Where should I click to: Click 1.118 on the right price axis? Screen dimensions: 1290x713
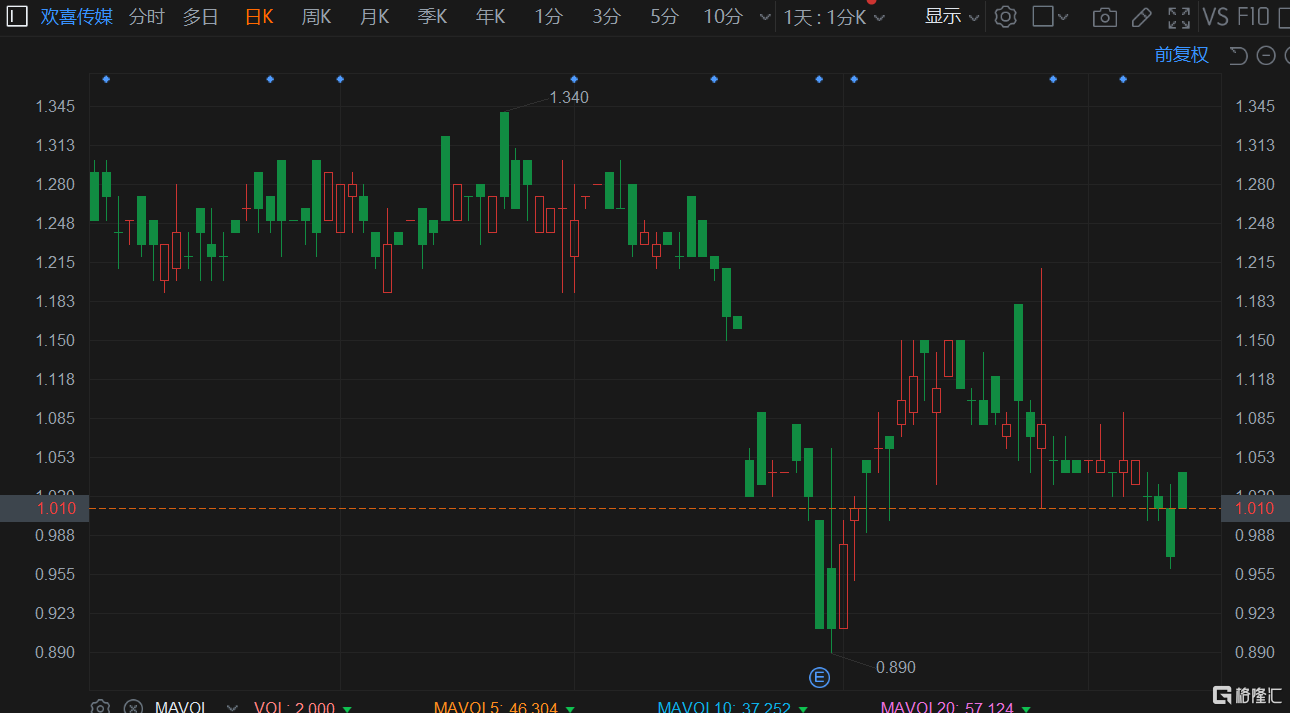(x=1255, y=379)
